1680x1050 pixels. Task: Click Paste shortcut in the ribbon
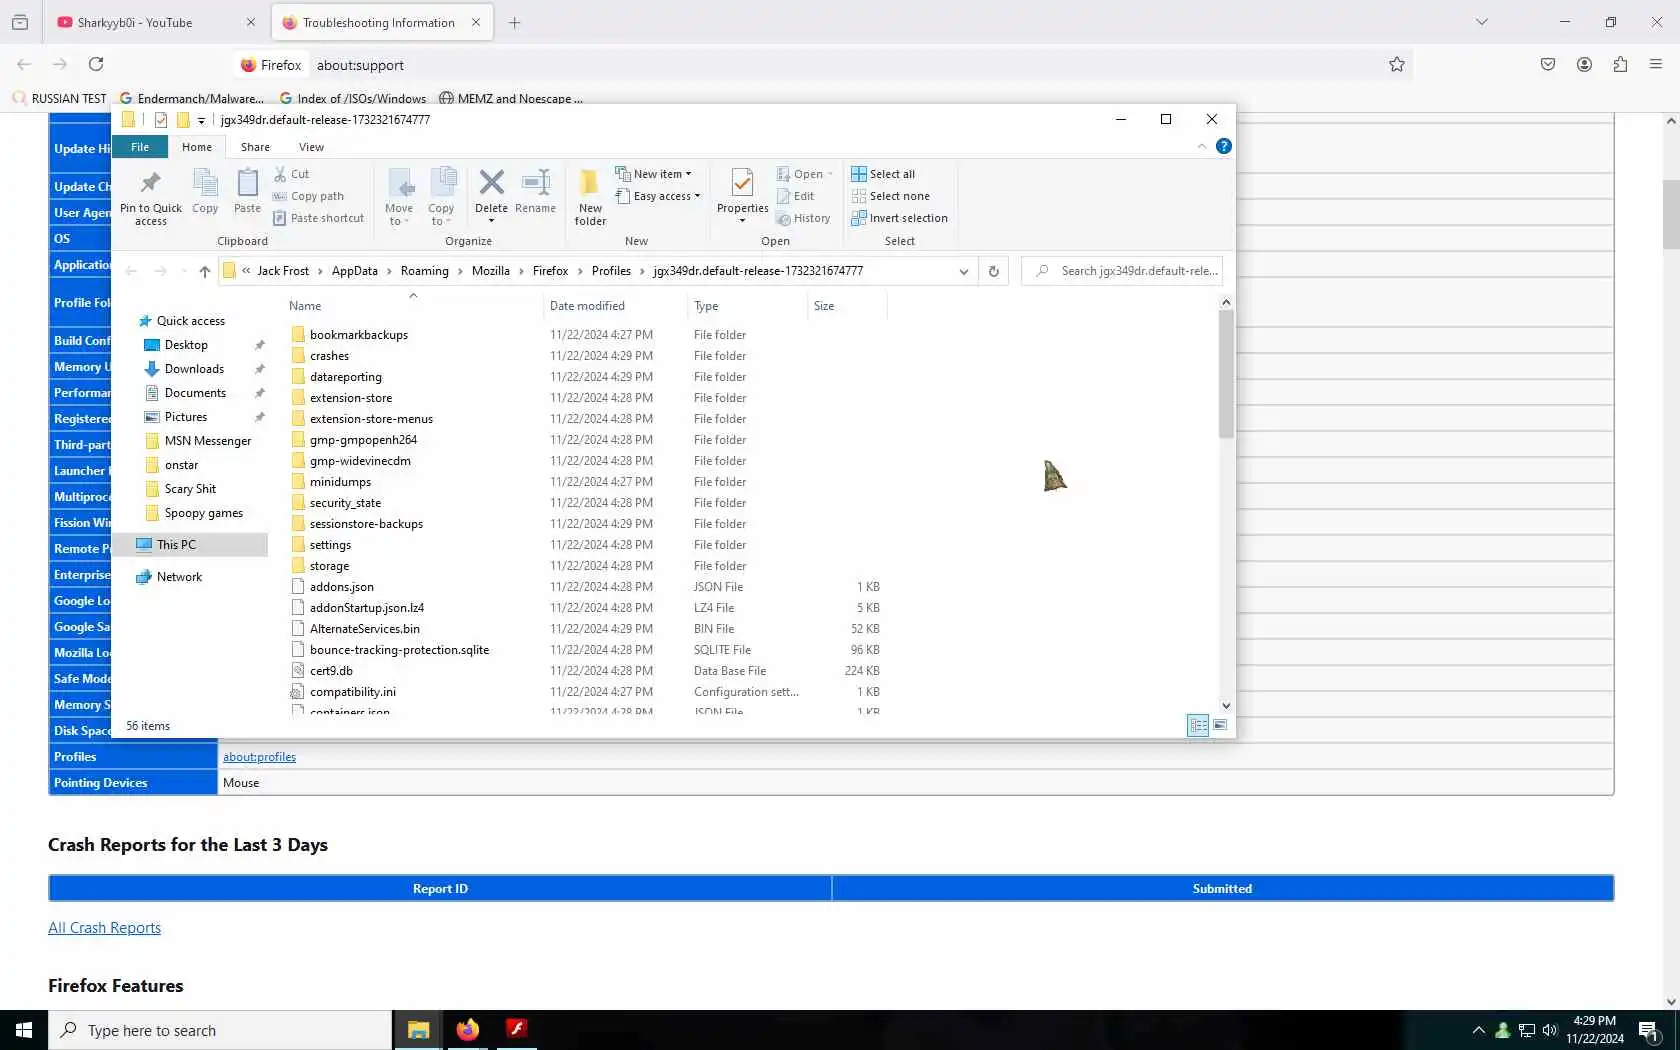[318, 218]
